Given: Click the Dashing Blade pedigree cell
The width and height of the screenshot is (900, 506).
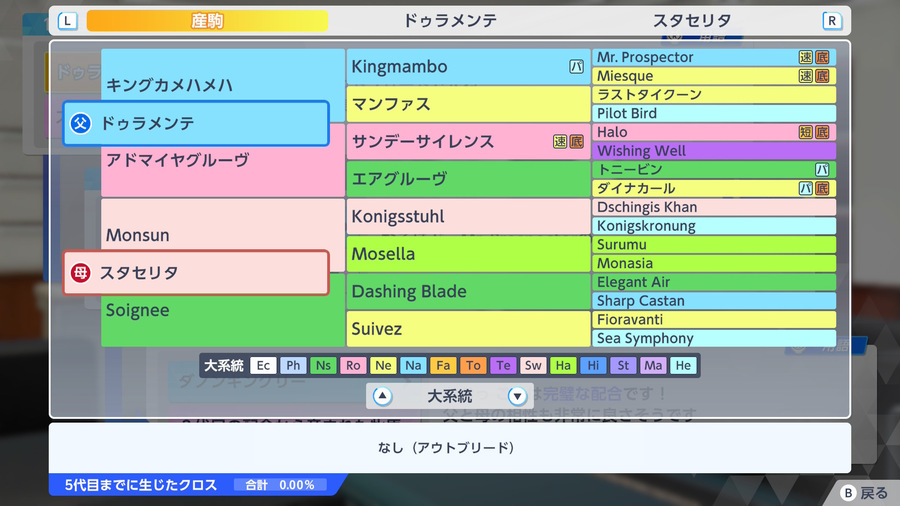Looking at the screenshot, I should coord(468,291).
